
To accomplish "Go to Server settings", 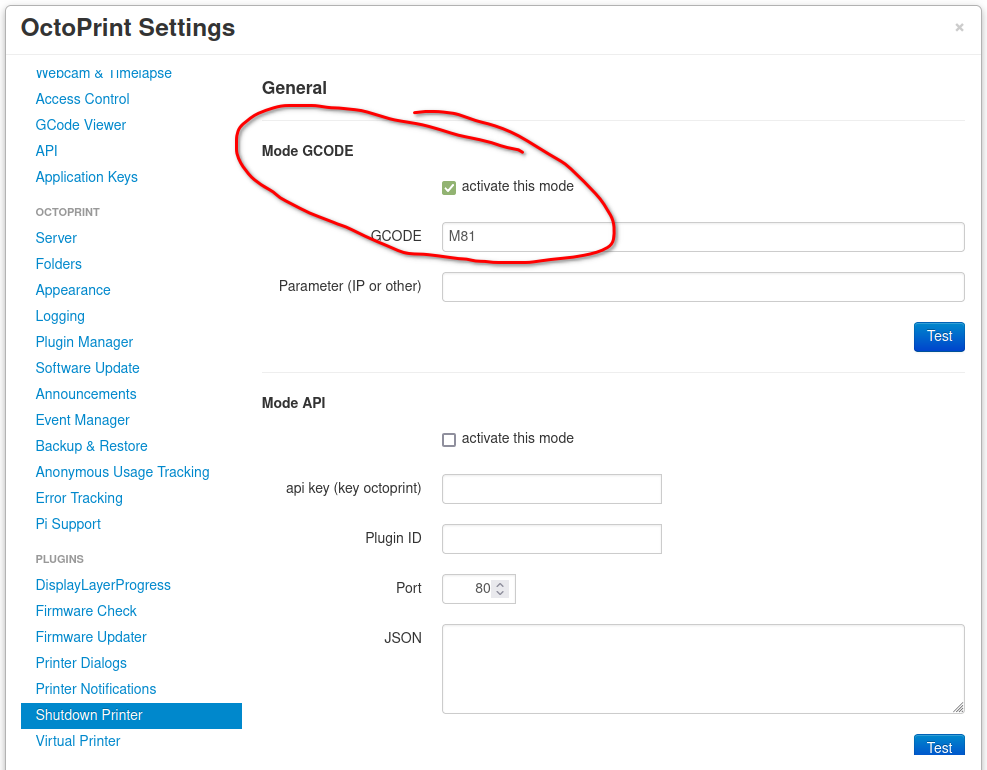I will 56,238.
